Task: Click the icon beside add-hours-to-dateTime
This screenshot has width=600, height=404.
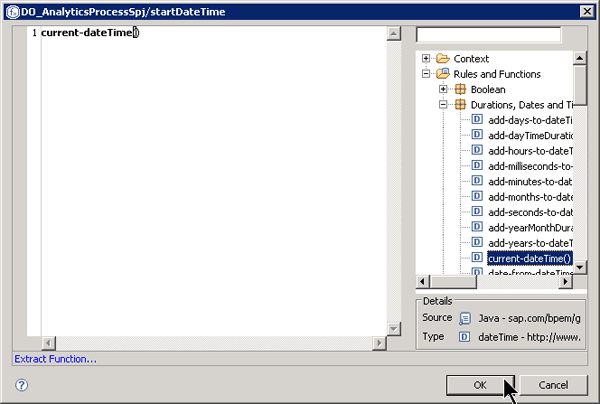Action: 477,150
